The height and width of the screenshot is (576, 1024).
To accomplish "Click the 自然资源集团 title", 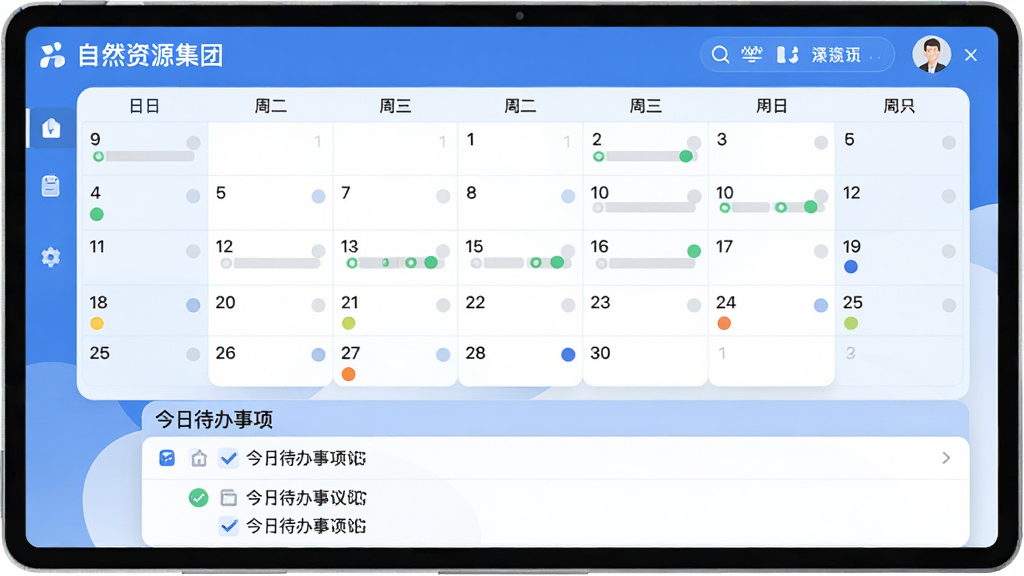I will click(150, 56).
